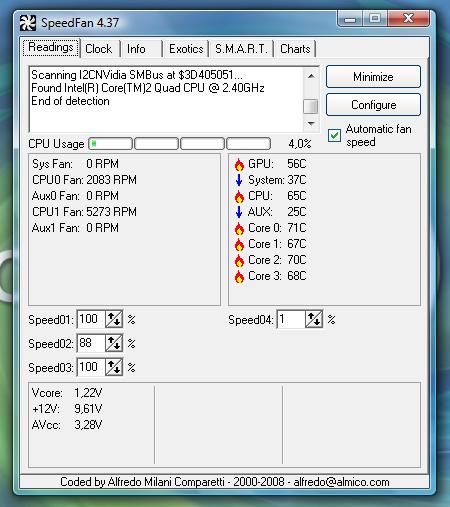
Task: Click the 4,0% CPU usage value
Action: coord(300,144)
